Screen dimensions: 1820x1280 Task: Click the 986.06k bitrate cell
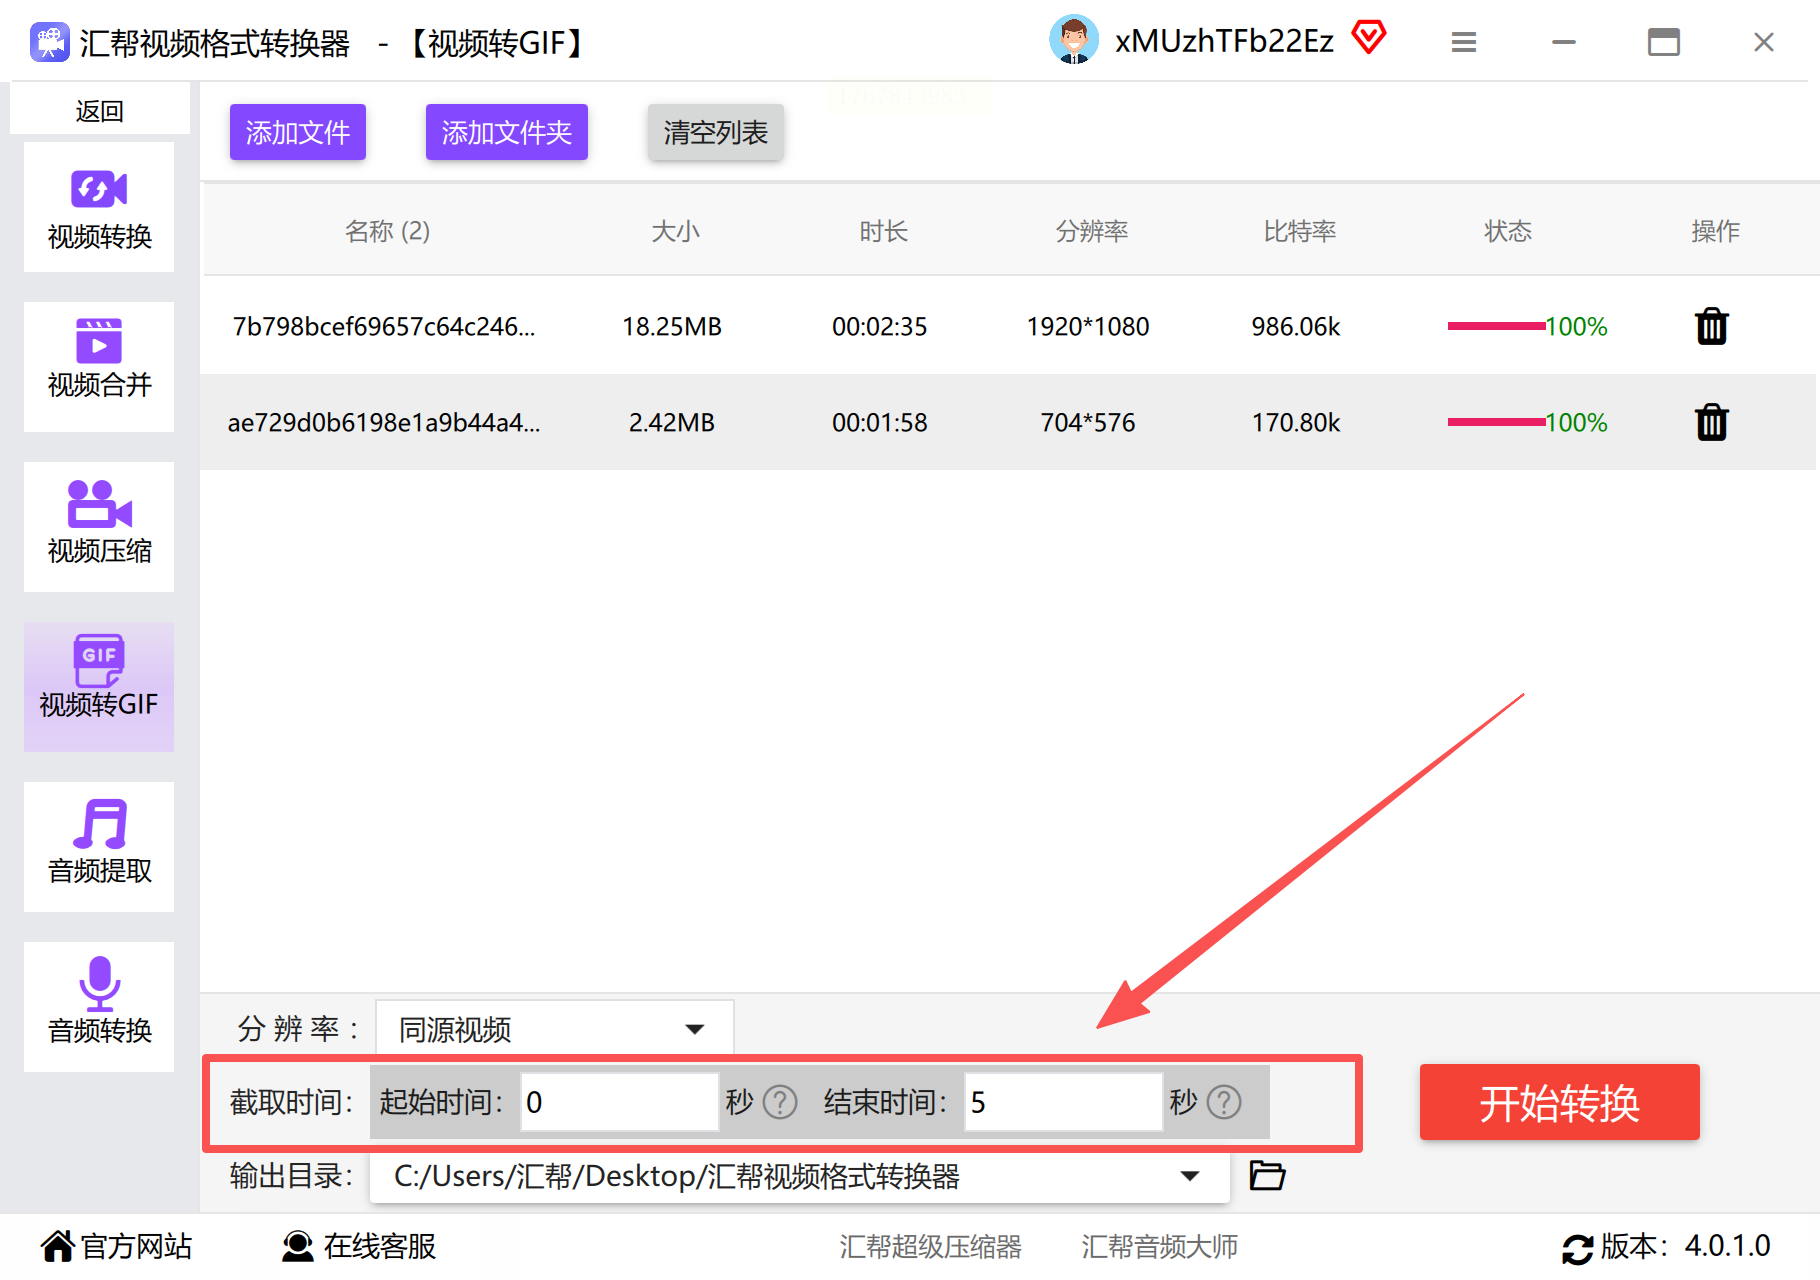[1296, 326]
